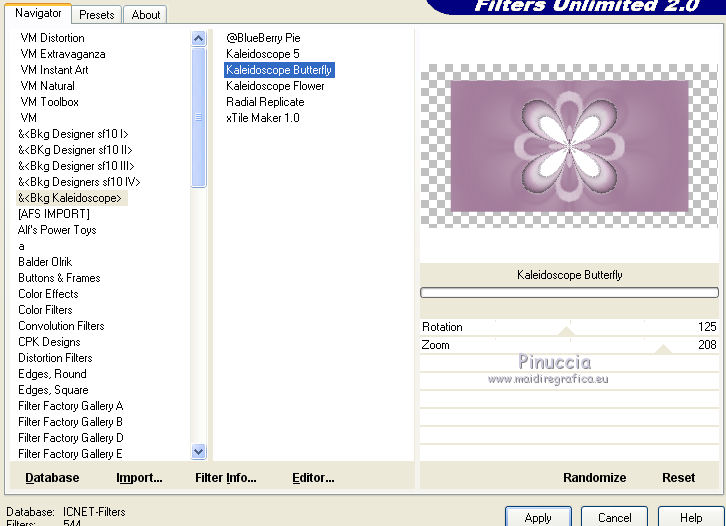This screenshot has height=526, width=726.
Task: Select Buttons & Frames category
Action: click(59, 278)
